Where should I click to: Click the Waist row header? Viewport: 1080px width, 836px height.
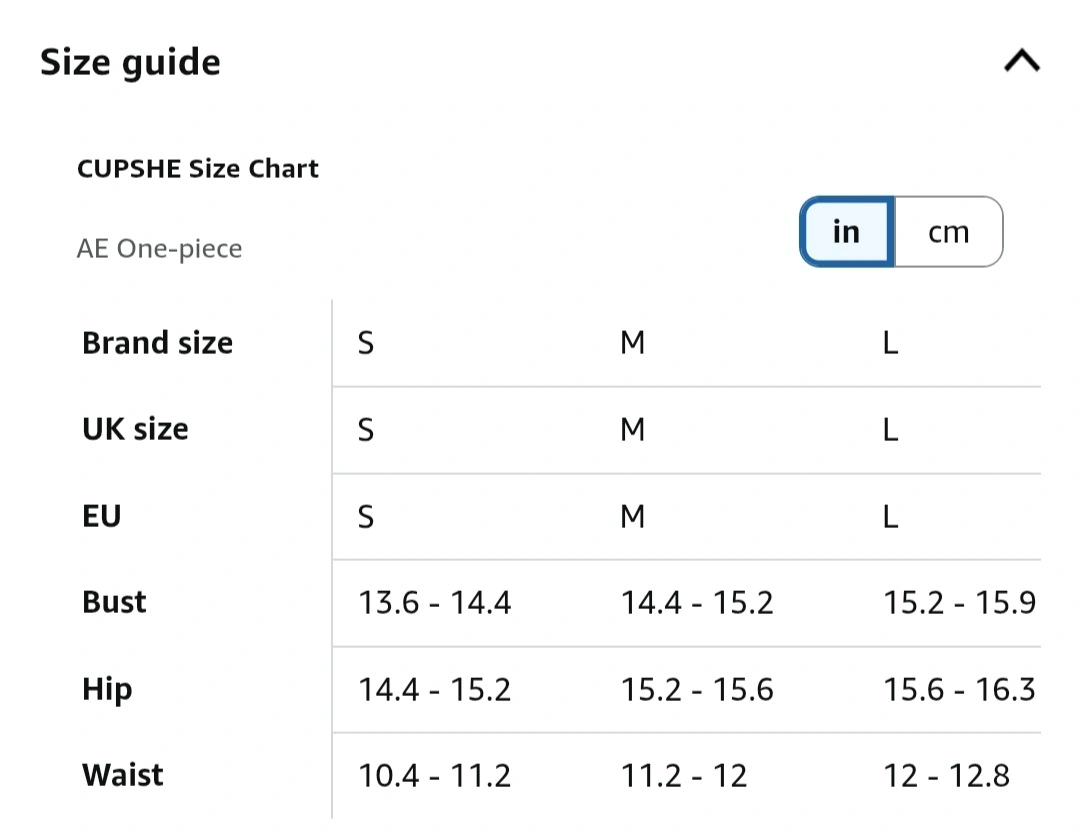[123, 775]
